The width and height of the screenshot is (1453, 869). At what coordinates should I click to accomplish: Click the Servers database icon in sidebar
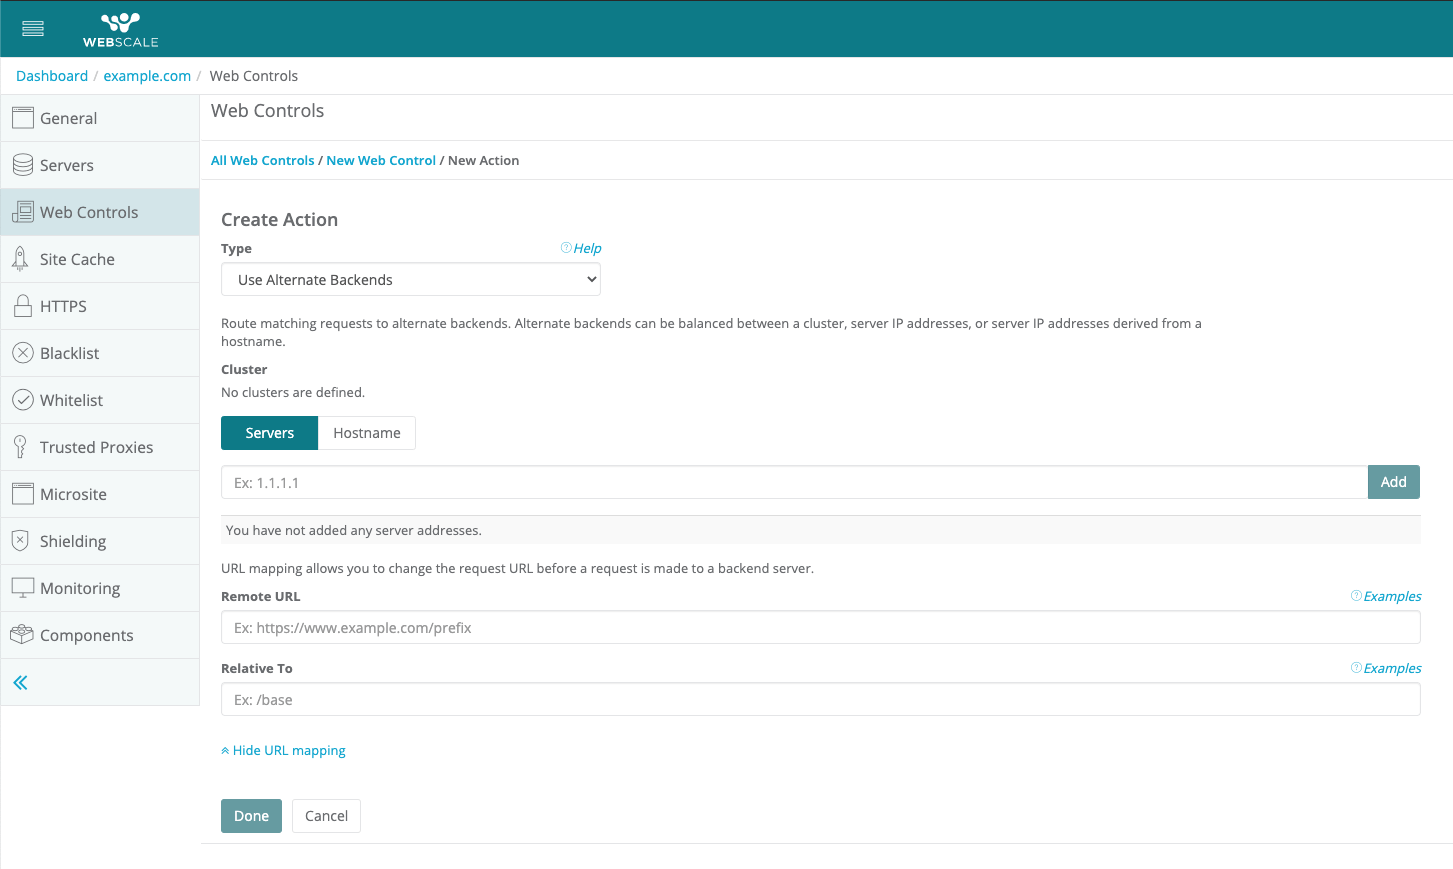[x=22, y=165]
